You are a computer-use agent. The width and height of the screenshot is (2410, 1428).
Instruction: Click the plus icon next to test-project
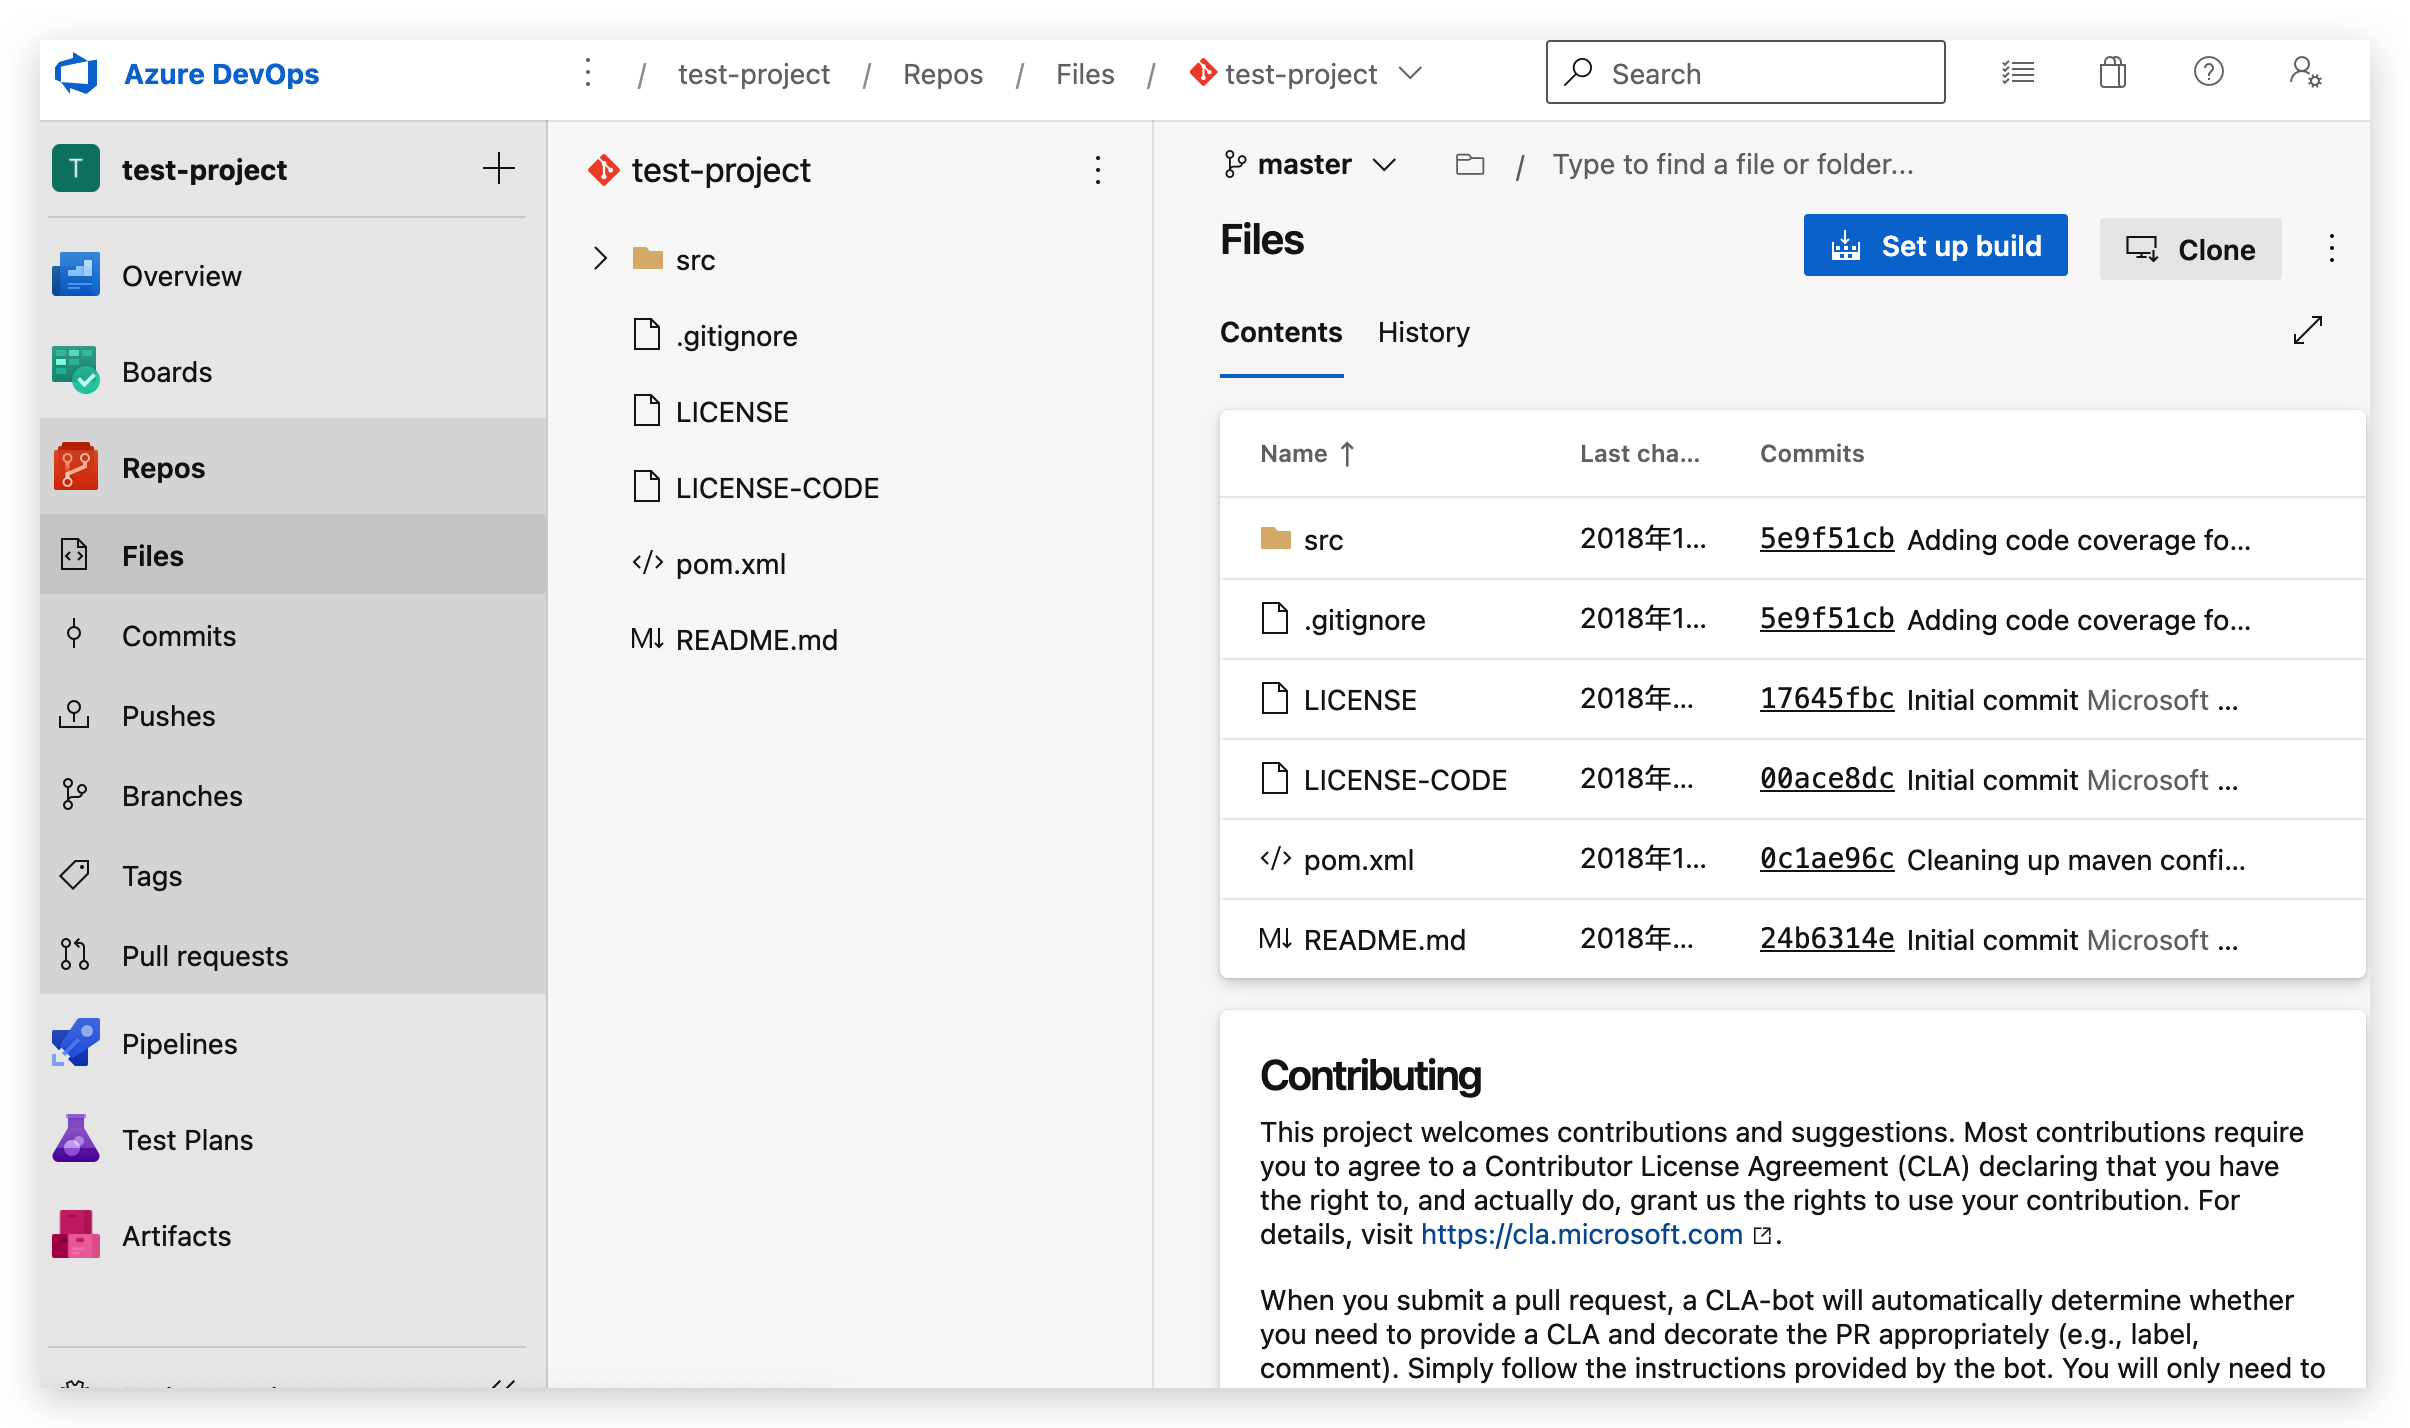498,168
